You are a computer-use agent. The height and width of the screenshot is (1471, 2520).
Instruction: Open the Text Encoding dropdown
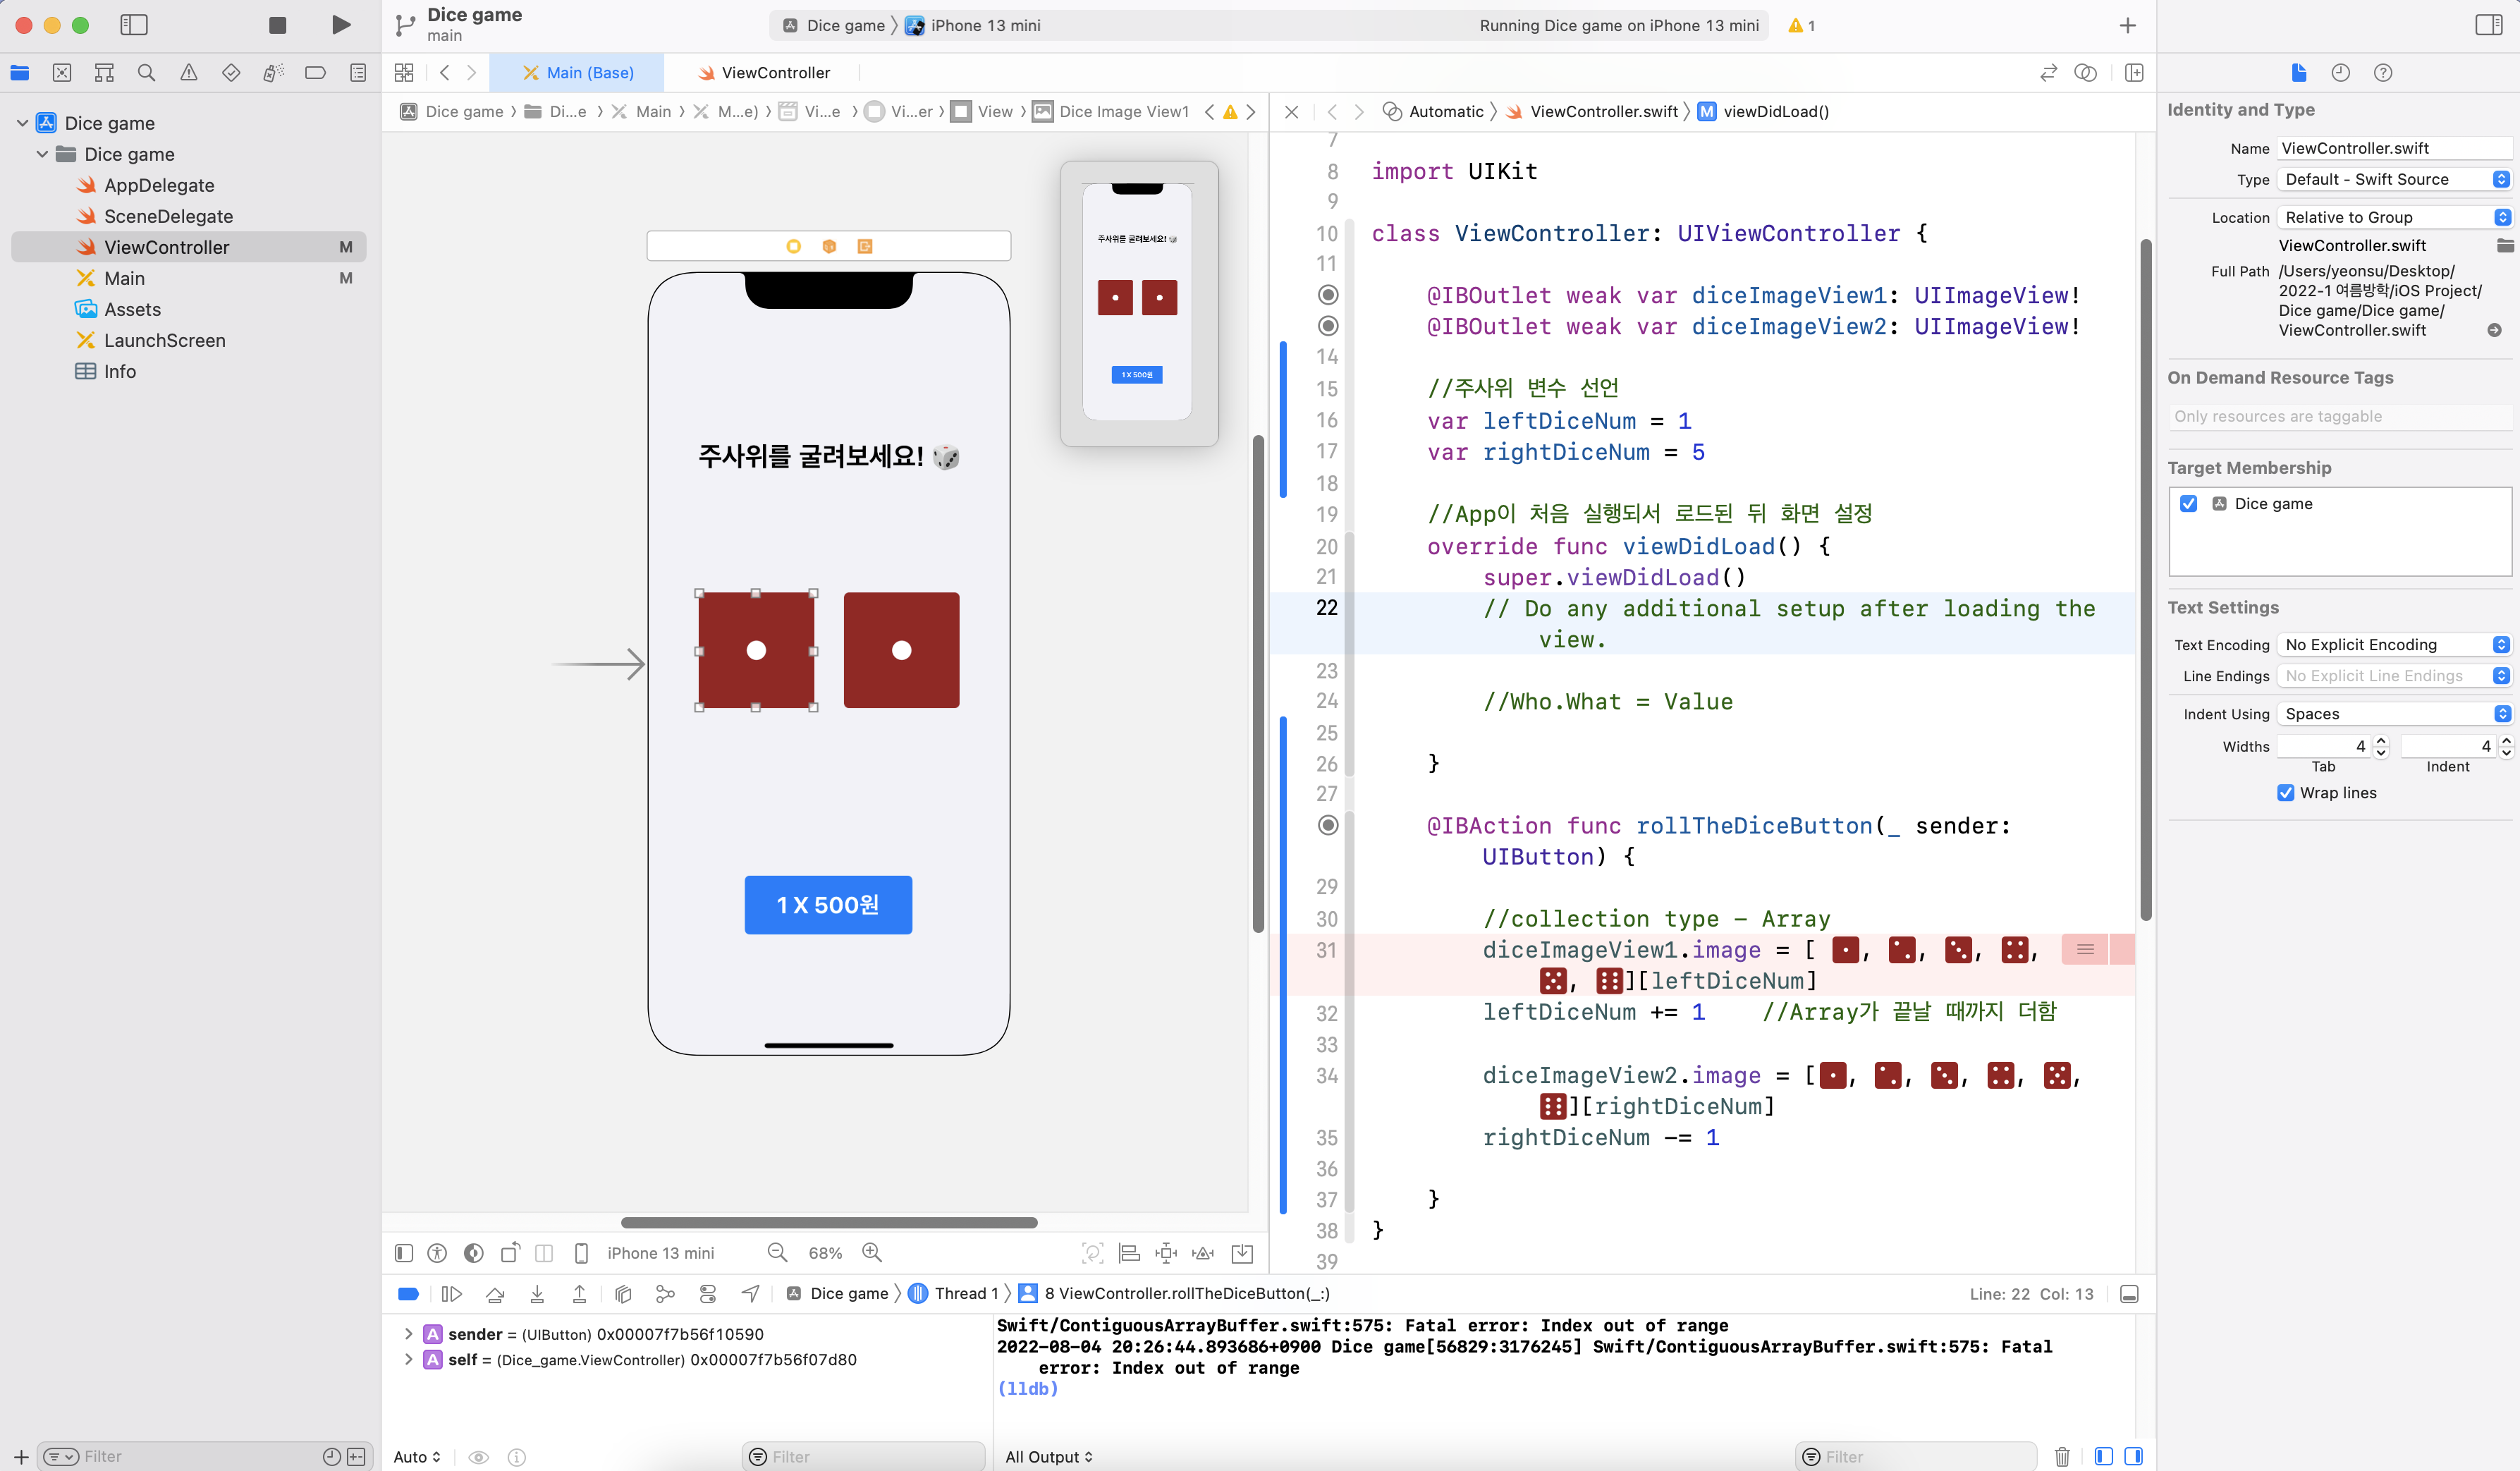2394,645
